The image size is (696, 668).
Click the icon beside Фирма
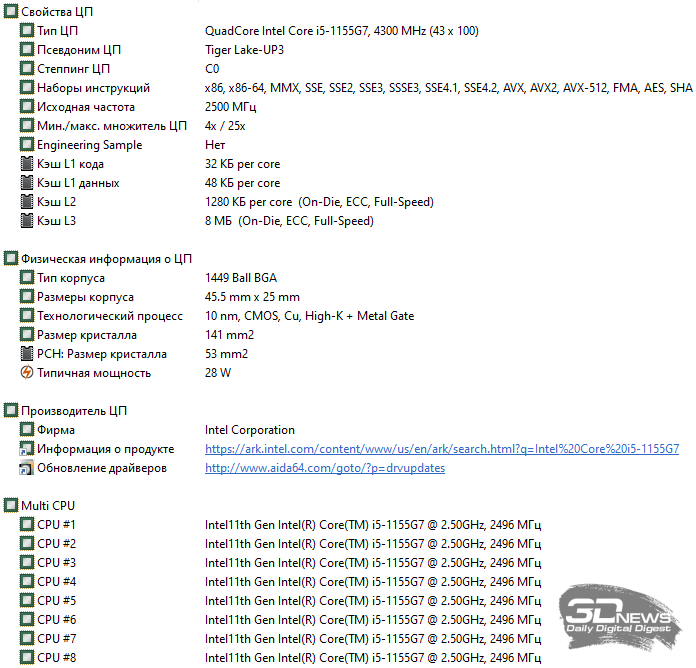tap(27, 430)
